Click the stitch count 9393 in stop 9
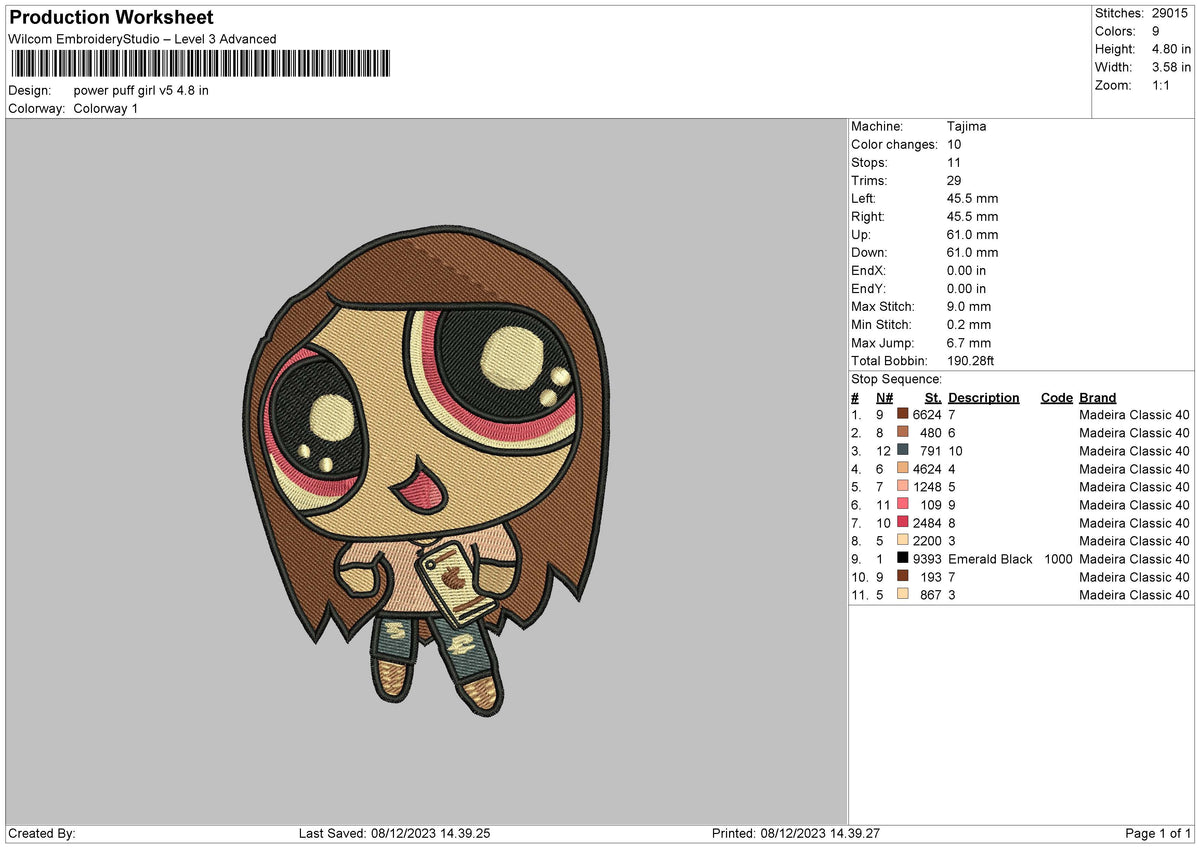The height and width of the screenshot is (848, 1200). [x=927, y=558]
